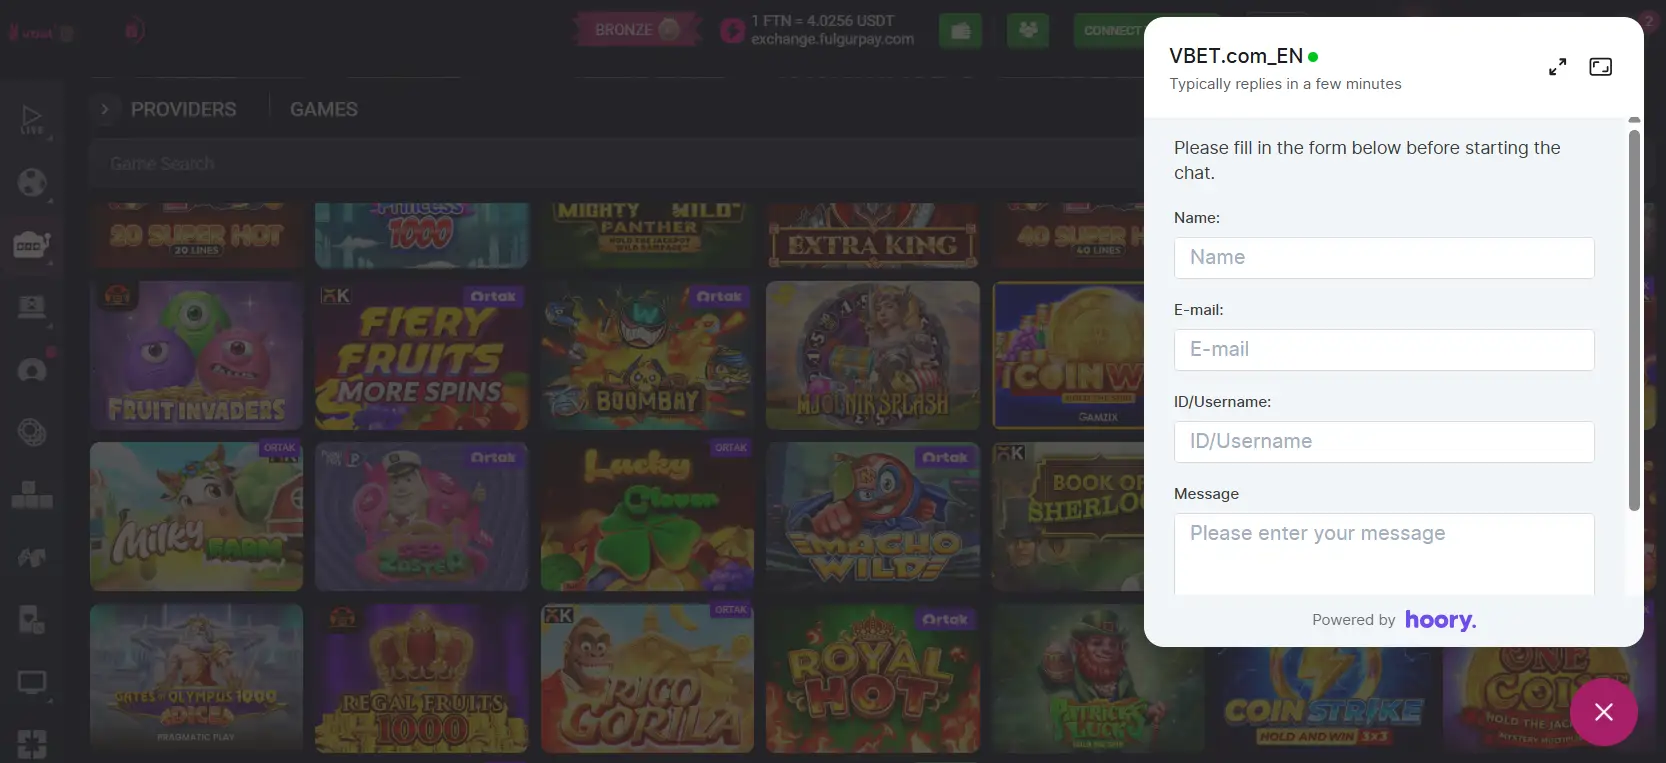Click the pop-out chat window icon

1600,67
